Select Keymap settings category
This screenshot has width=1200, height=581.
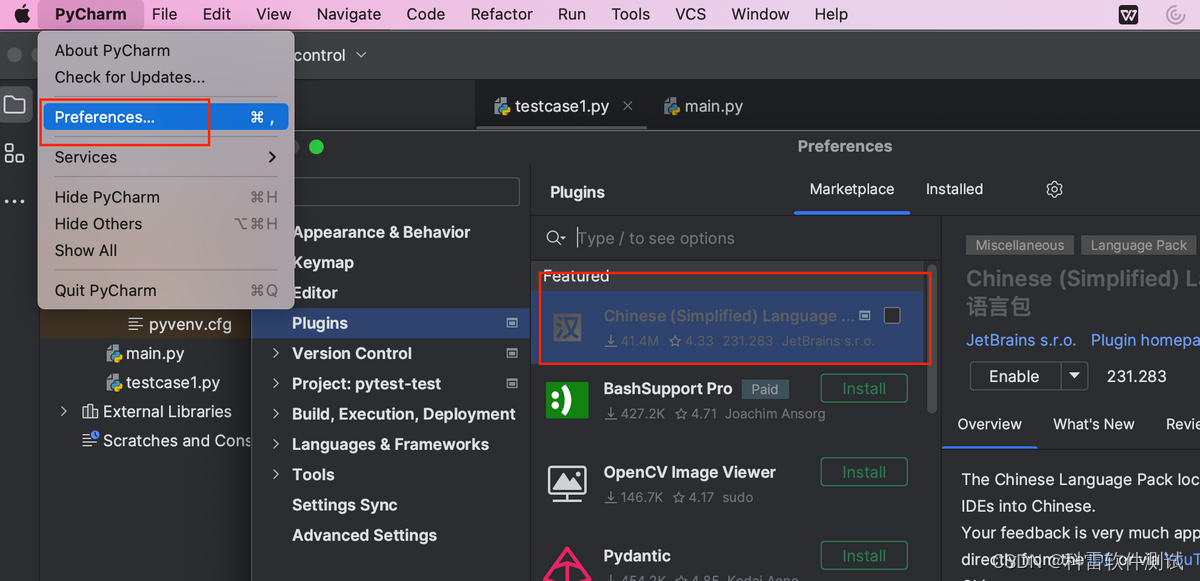(323, 262)
